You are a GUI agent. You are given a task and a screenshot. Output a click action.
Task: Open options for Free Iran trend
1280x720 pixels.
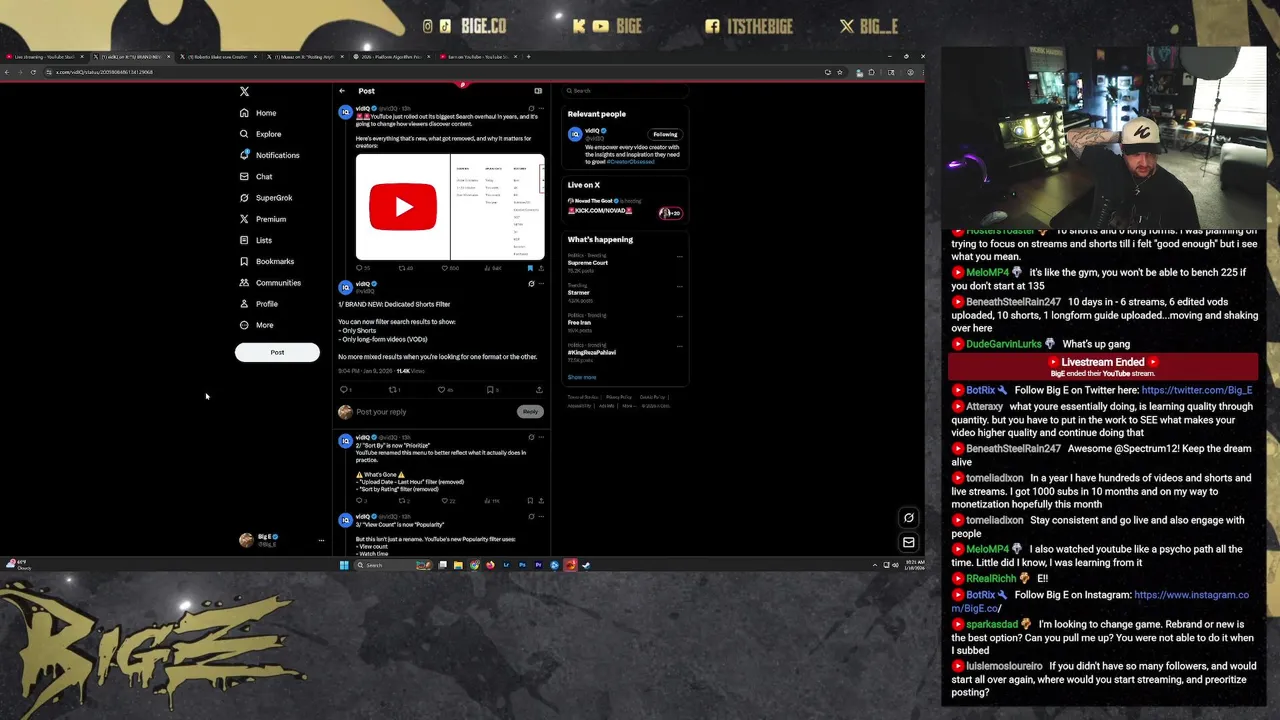(680, 317)
